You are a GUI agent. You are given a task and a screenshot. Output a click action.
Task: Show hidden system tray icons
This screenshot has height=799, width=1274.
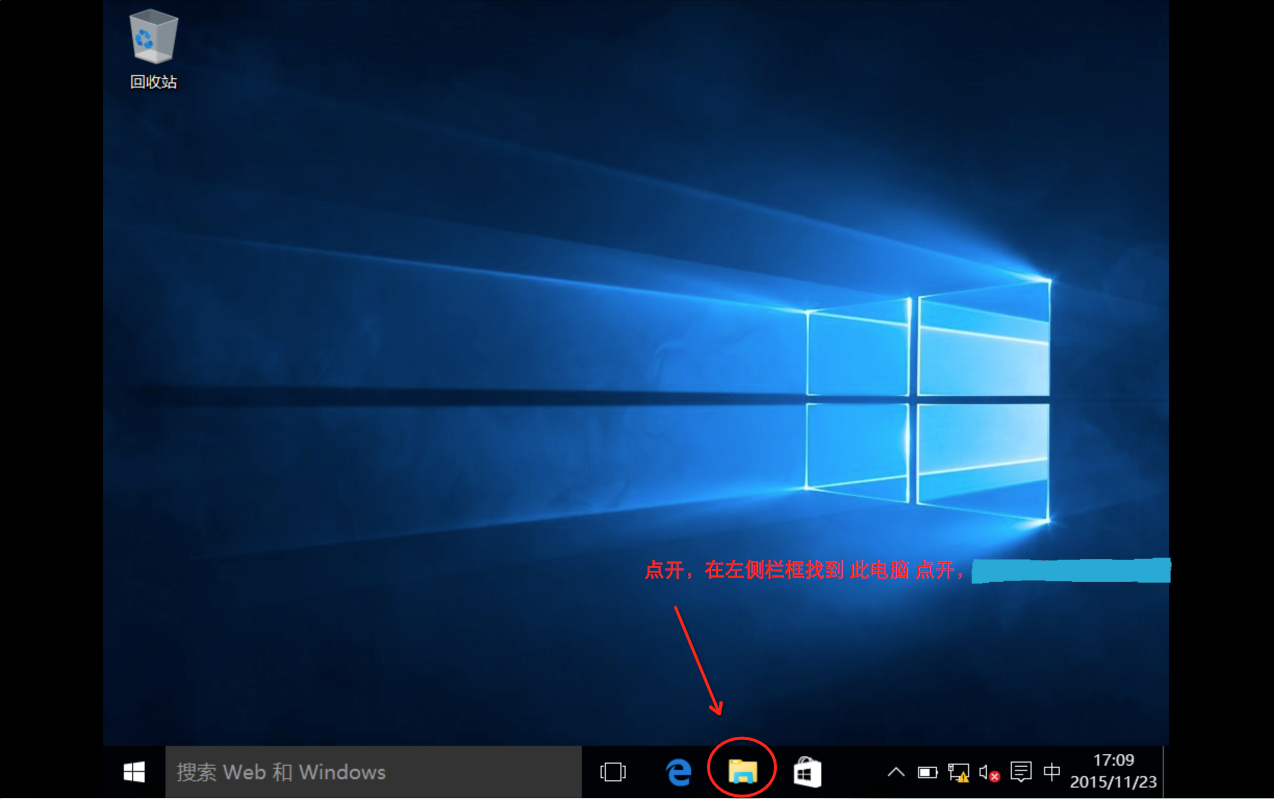[896, 772]
